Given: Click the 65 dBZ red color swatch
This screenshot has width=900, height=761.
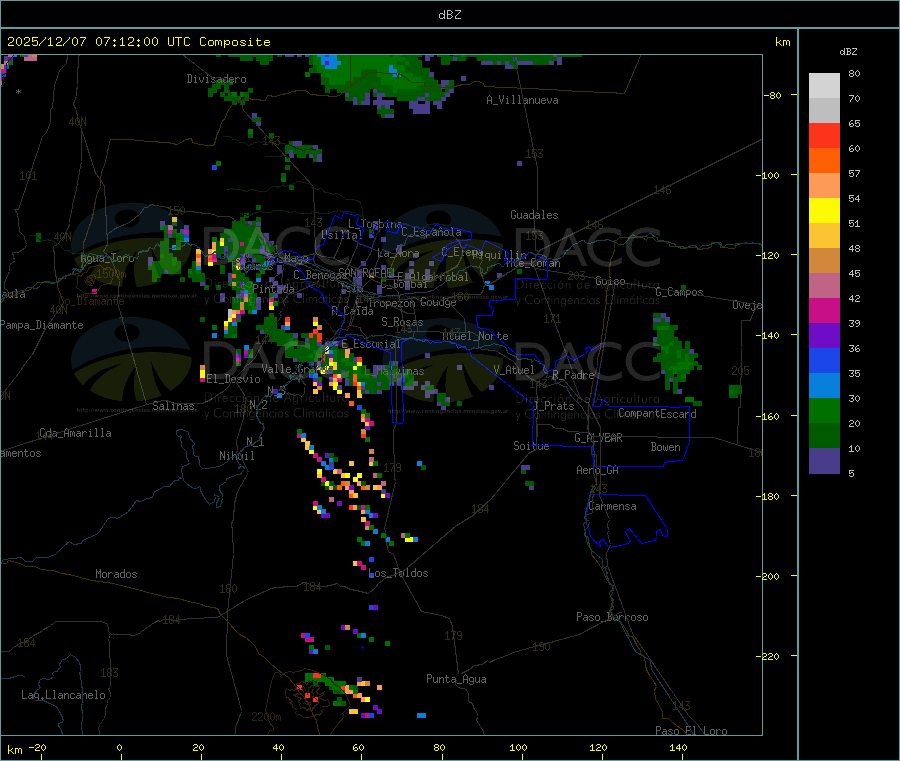Looking at the screenshot, I should coord(824,135).
